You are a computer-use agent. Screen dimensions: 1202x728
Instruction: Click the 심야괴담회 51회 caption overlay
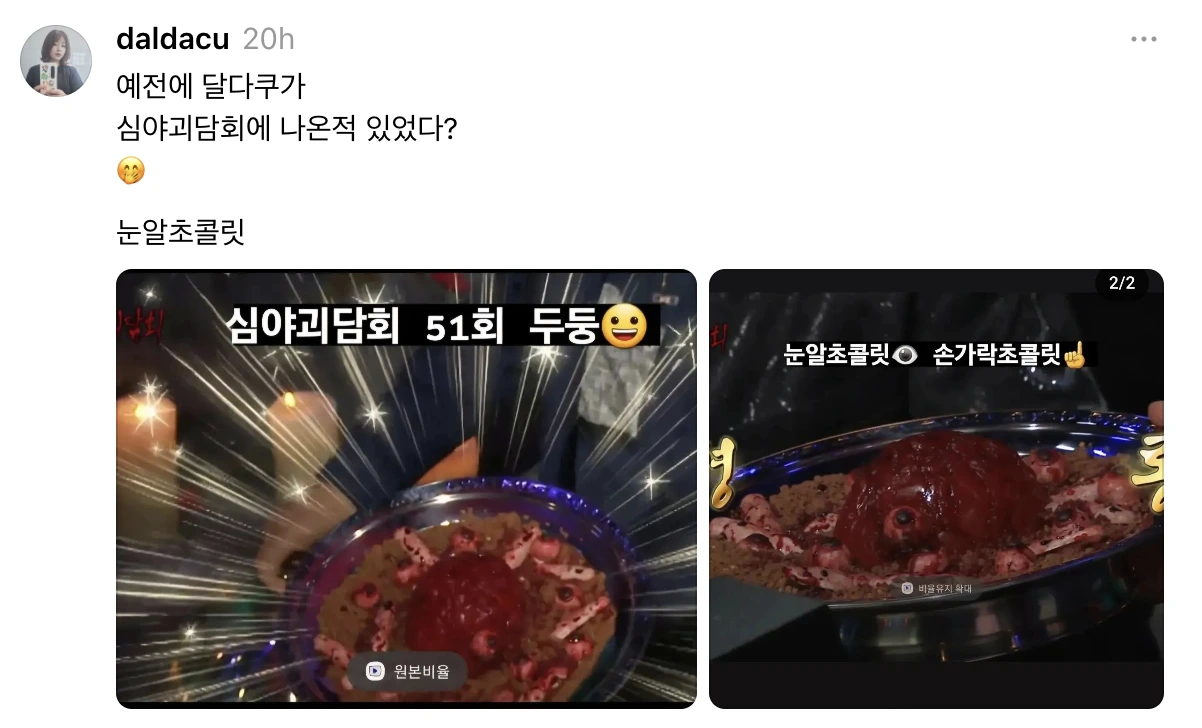445,327
